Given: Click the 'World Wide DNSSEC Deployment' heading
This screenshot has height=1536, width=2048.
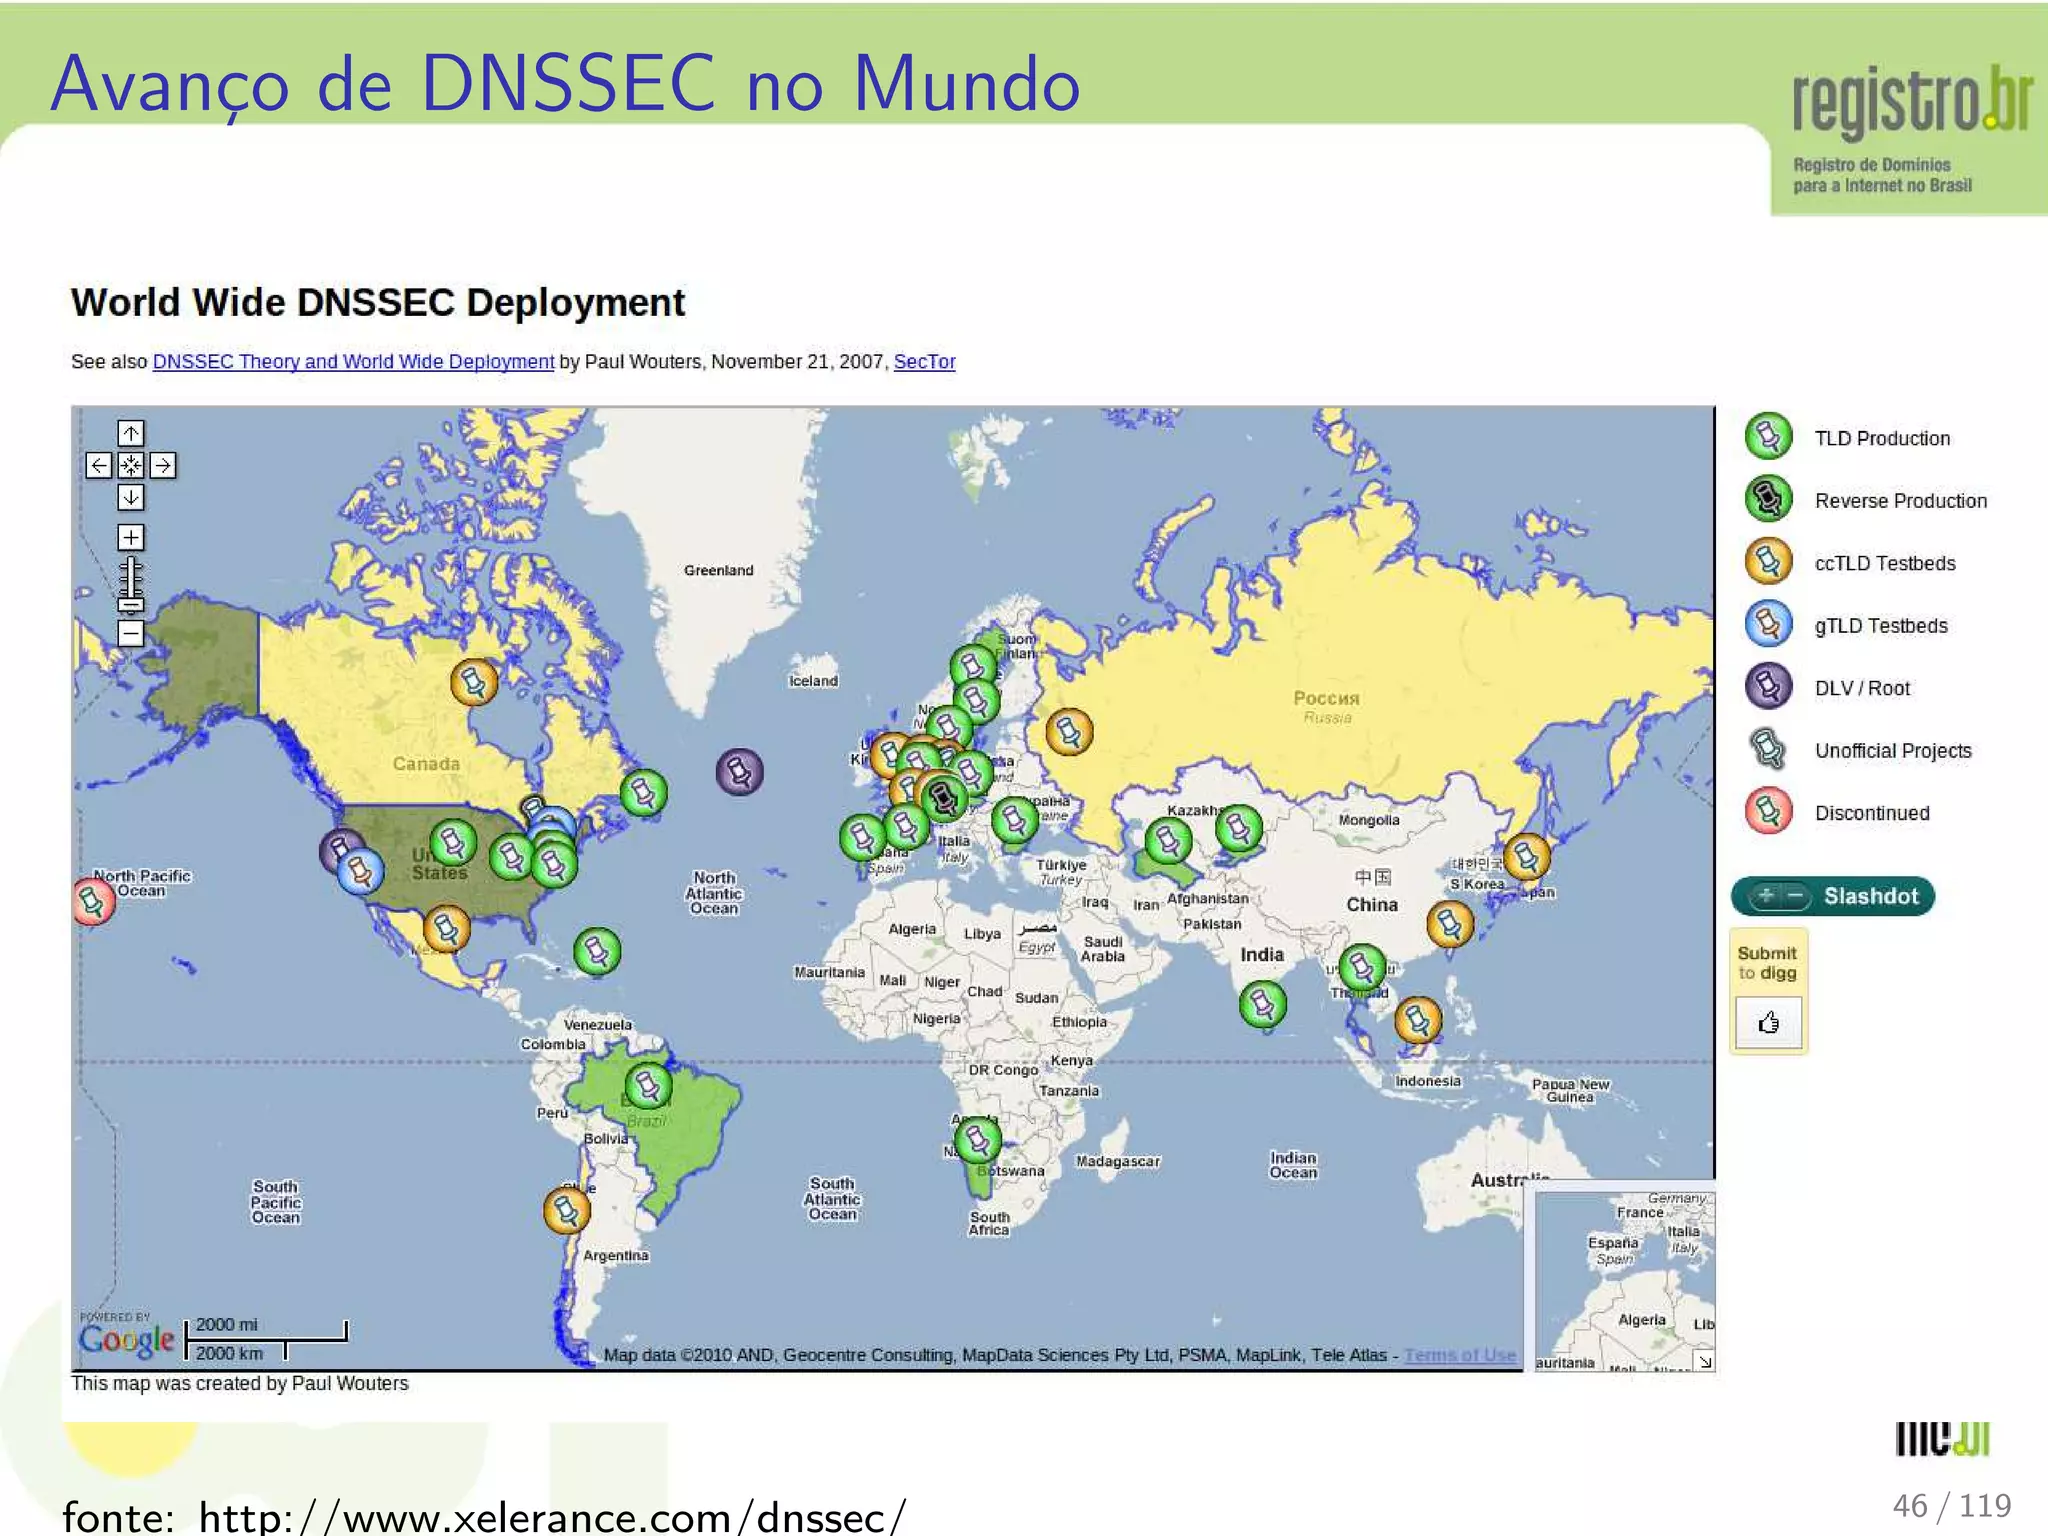Looking at the screenshot, I should [x=378, y=302].
